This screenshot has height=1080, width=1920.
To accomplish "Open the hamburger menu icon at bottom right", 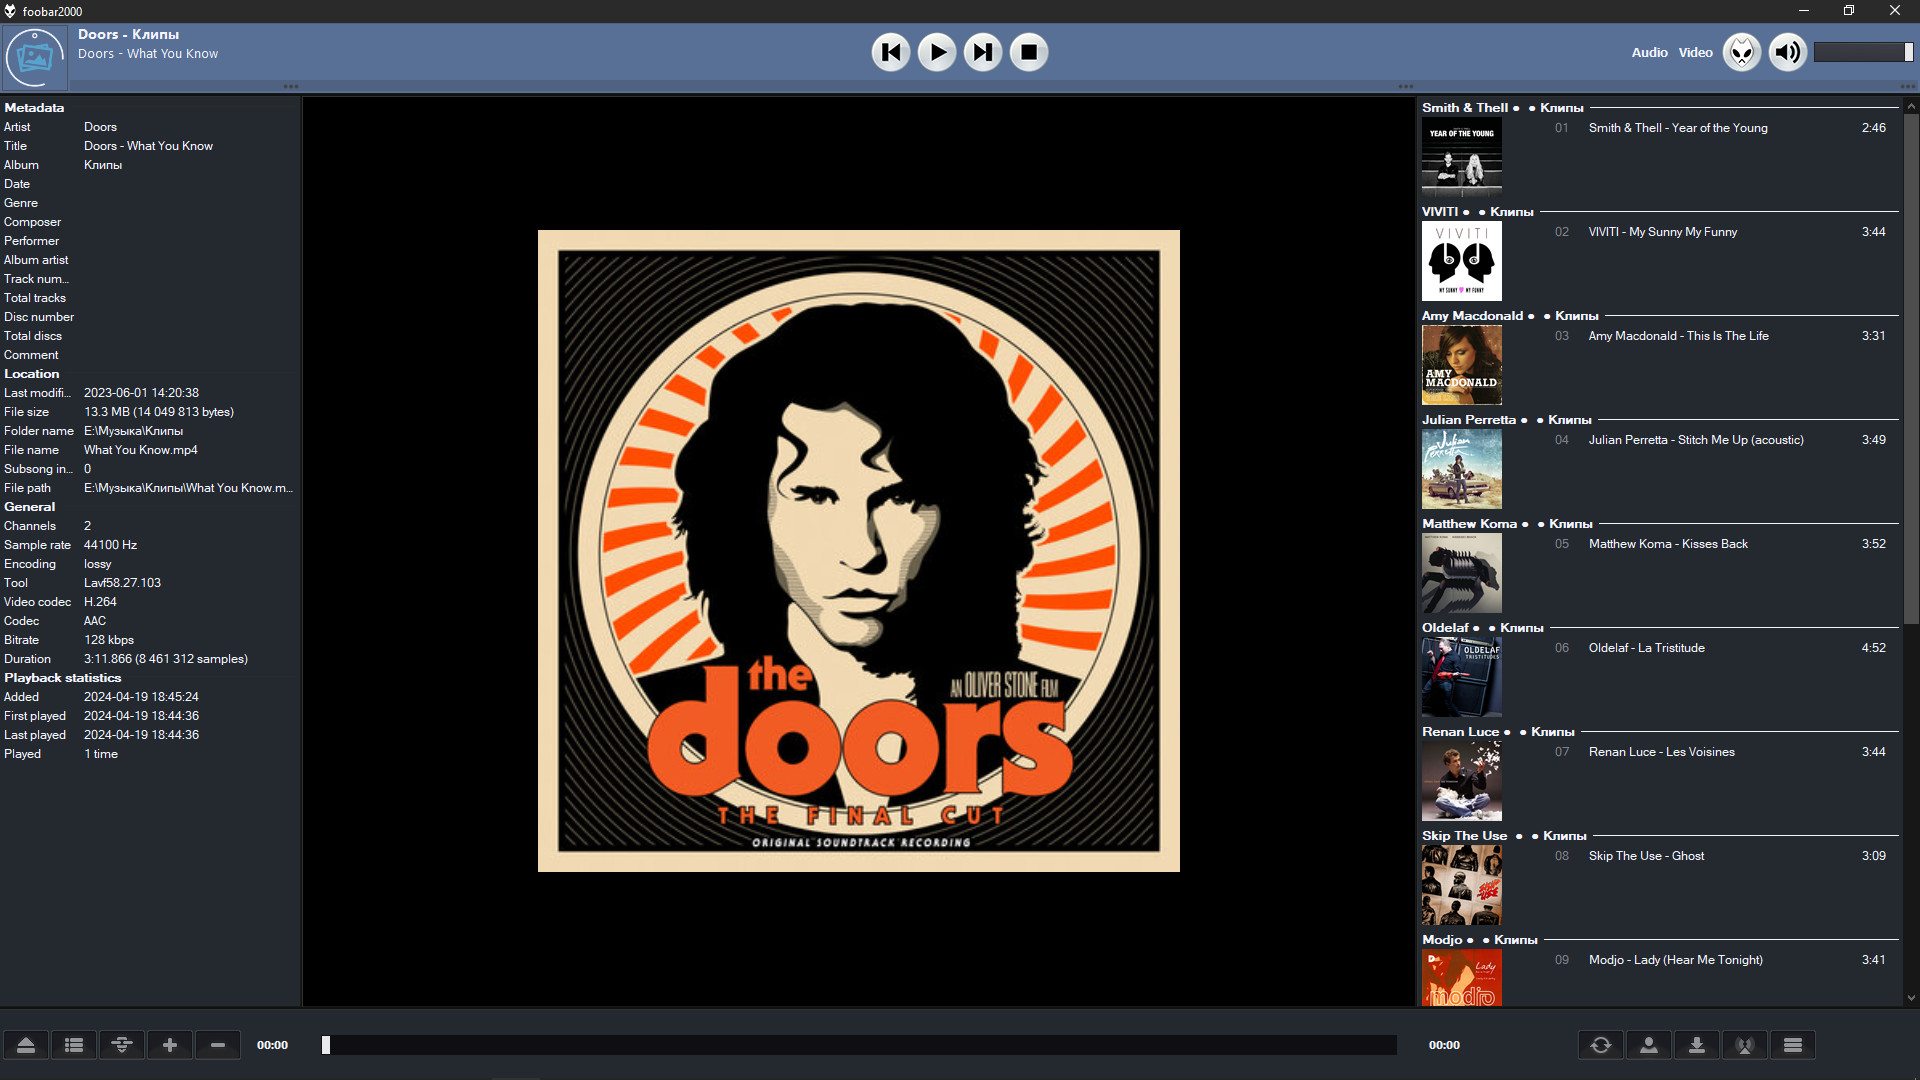I will click(1793, 1045).
